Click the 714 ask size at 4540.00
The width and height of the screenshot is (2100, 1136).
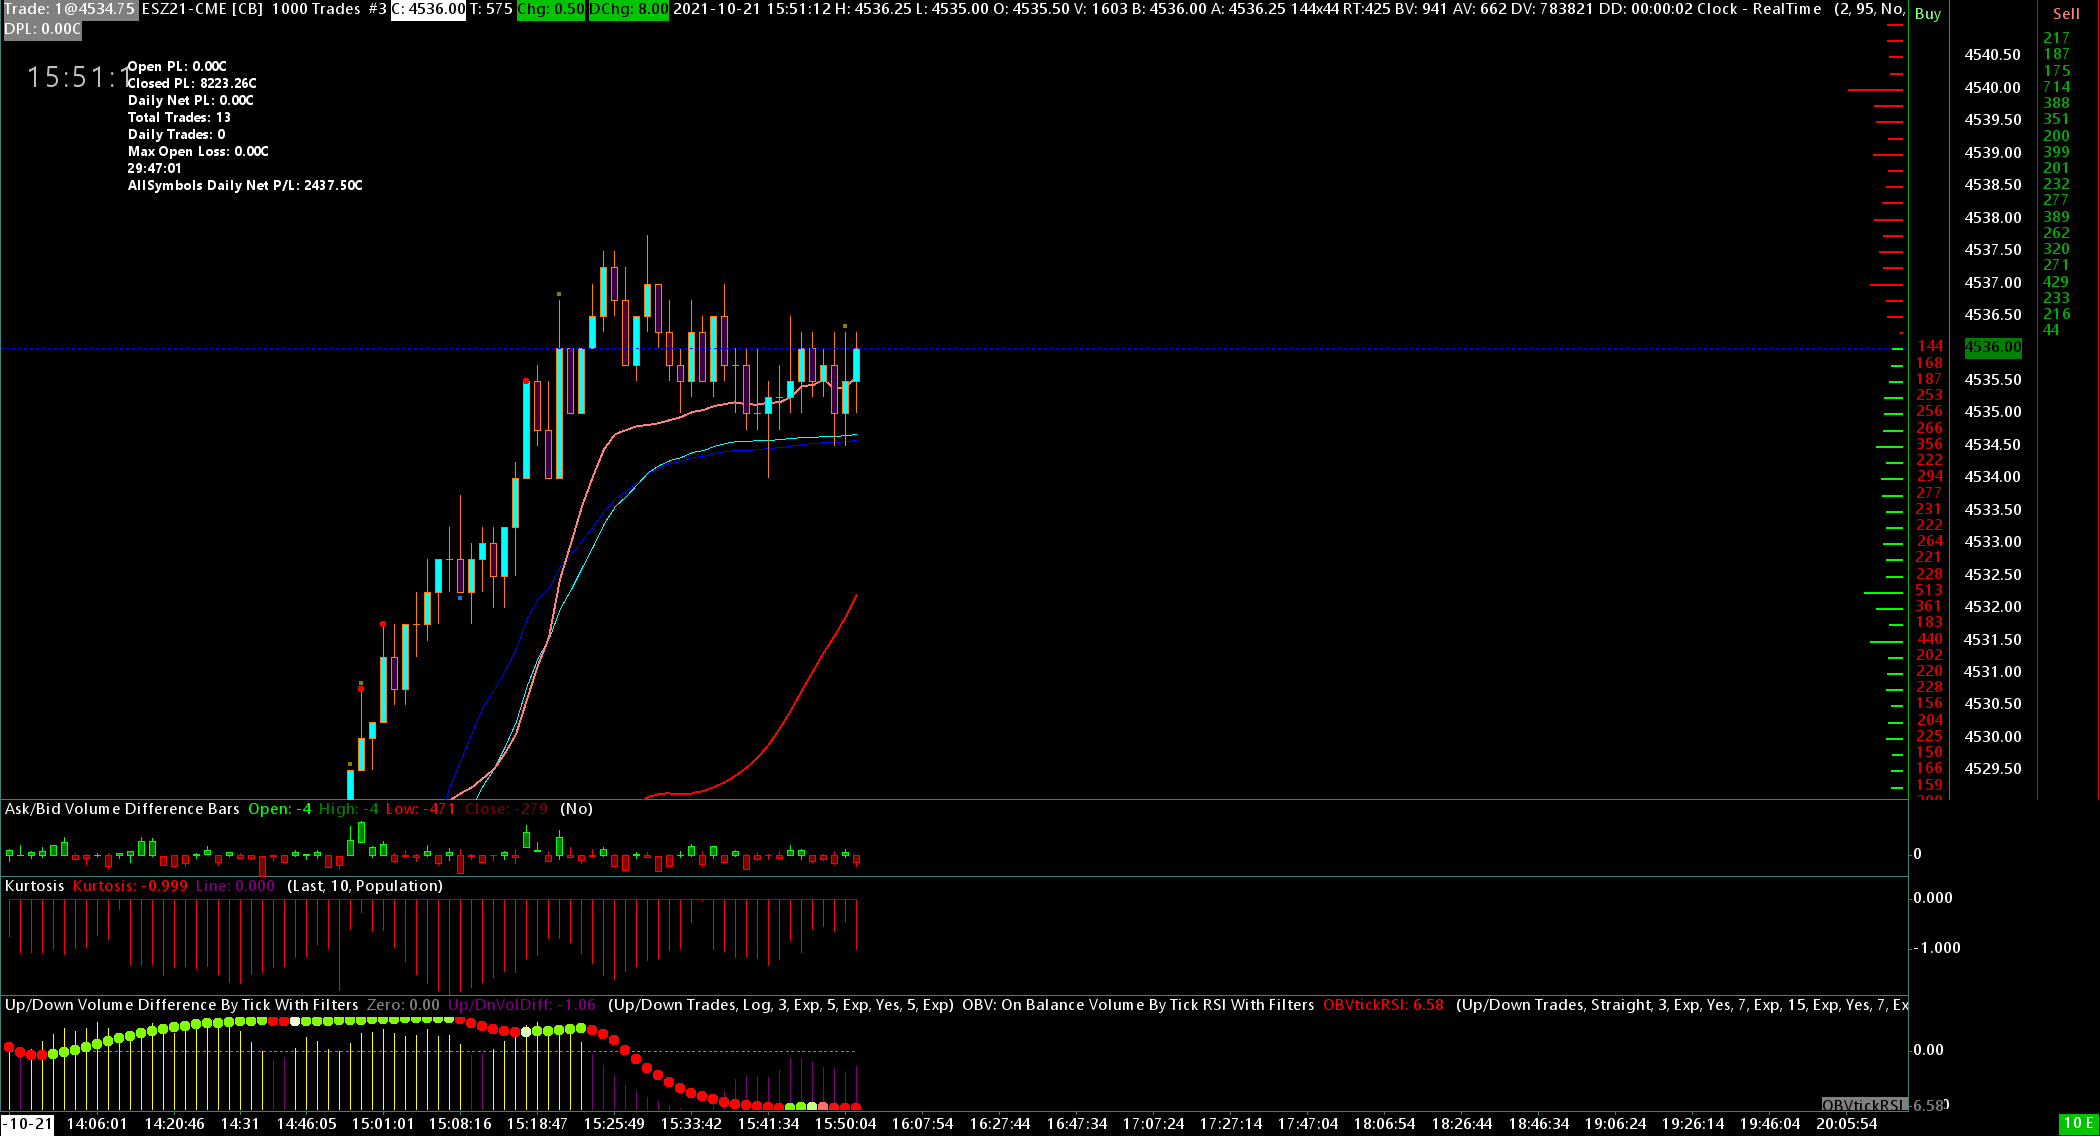click(2056, 87)
